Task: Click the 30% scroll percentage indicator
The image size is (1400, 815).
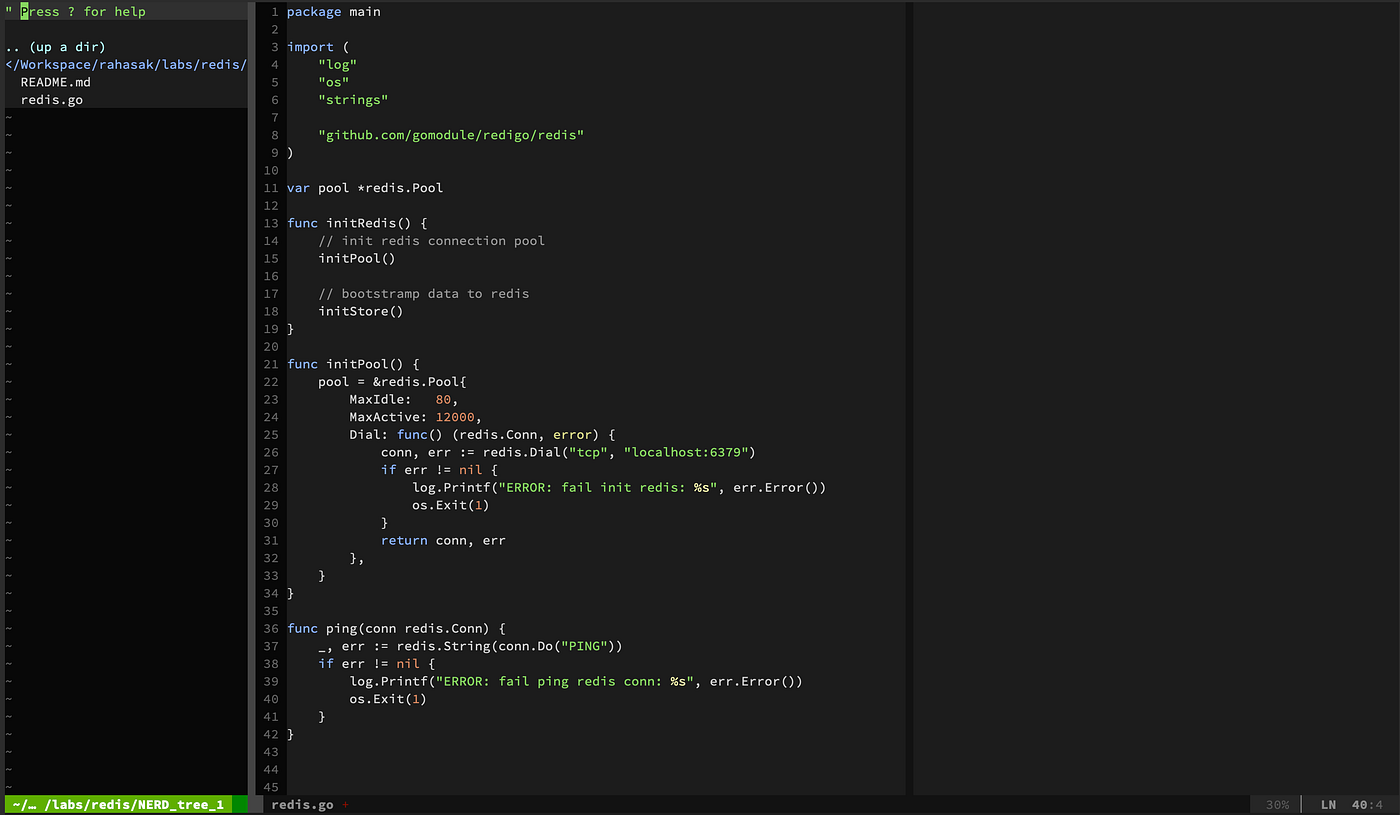Action: pos(1277,804)
